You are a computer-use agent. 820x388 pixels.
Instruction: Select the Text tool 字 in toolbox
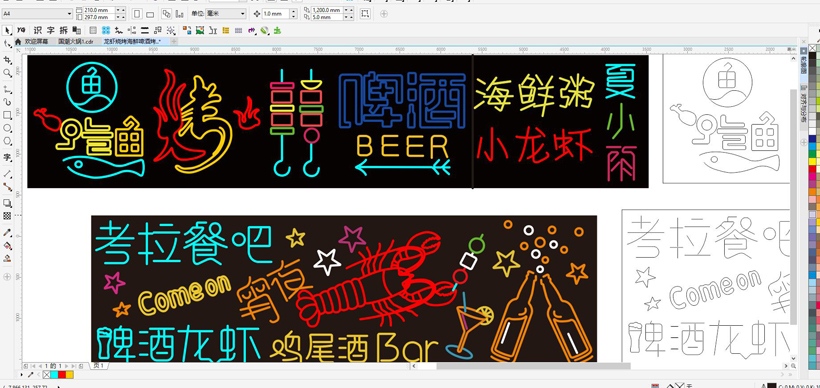7,157
